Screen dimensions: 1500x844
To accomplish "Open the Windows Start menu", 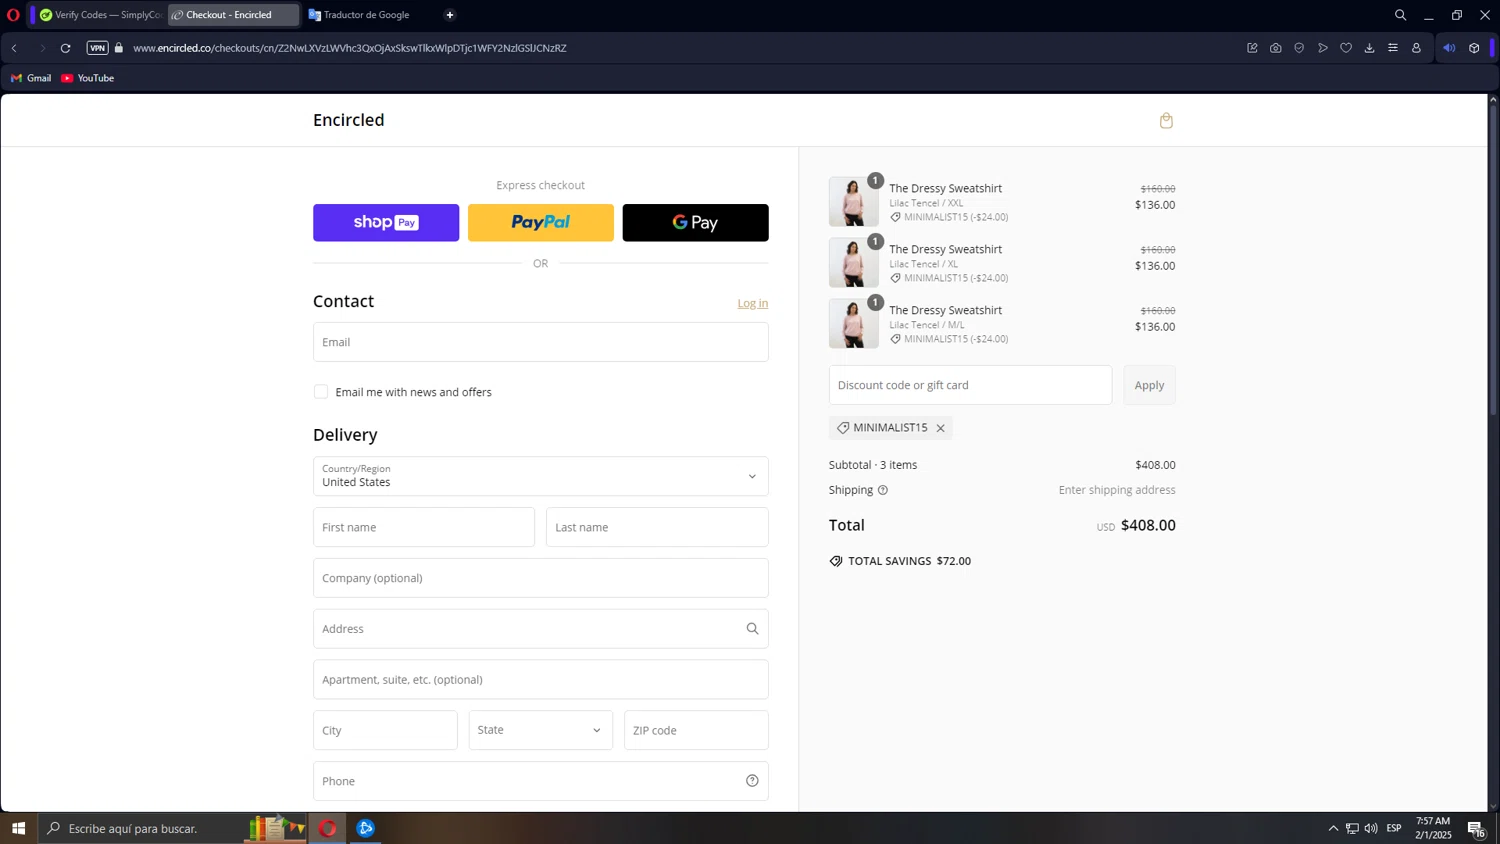I will tap(18, 828).
